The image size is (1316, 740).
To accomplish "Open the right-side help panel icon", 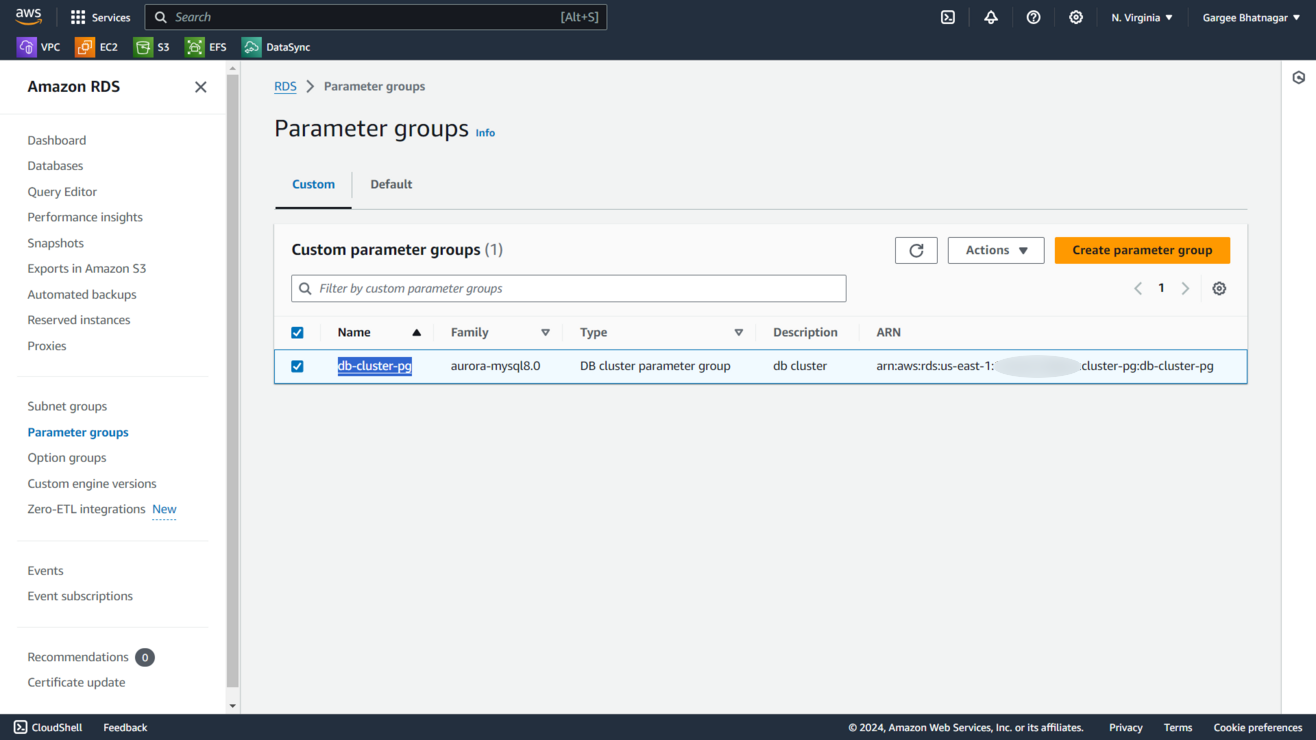I will [x=1299, y=78].
